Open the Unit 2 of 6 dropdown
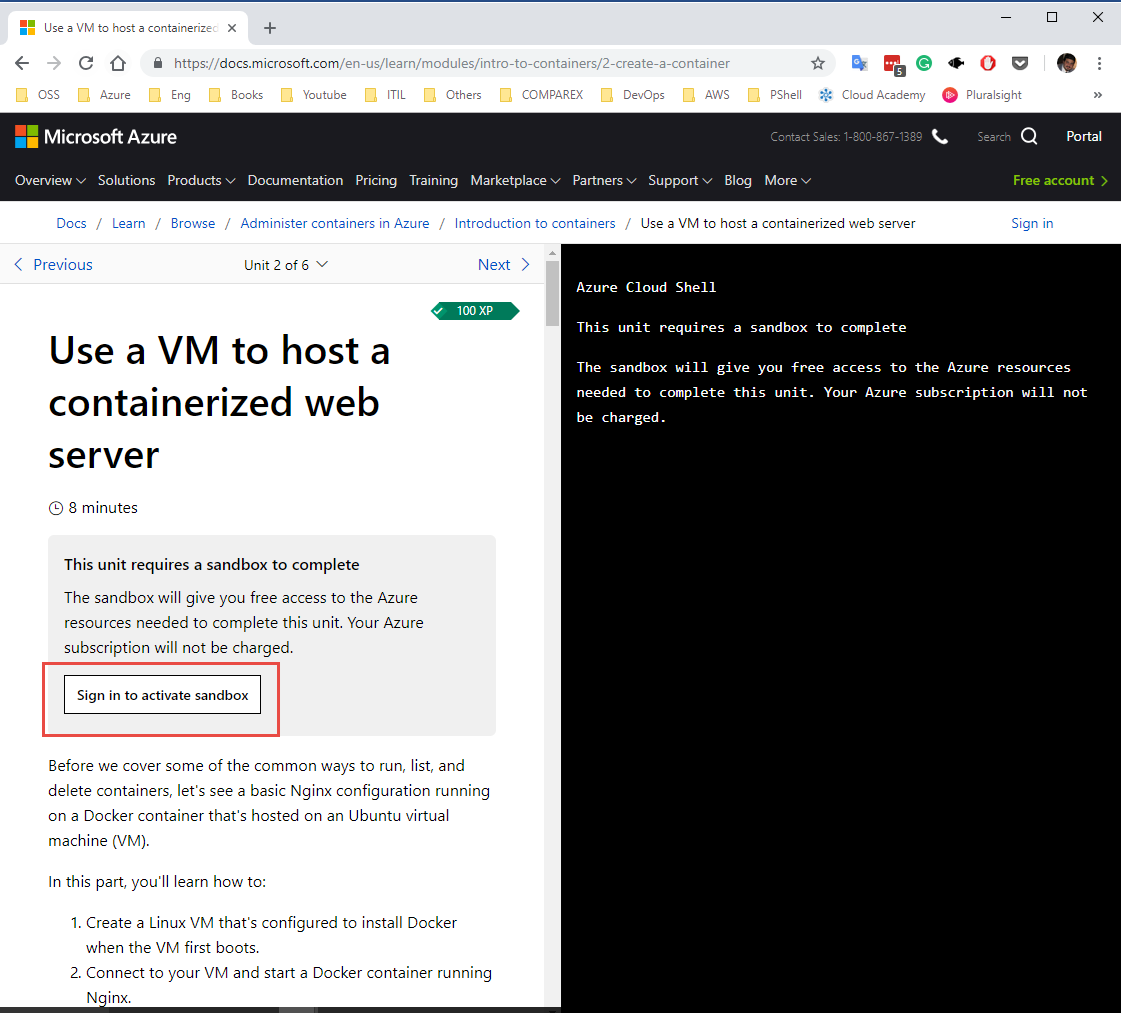Viewport: 1121px width, 1013px height. [x=285, y=265]
